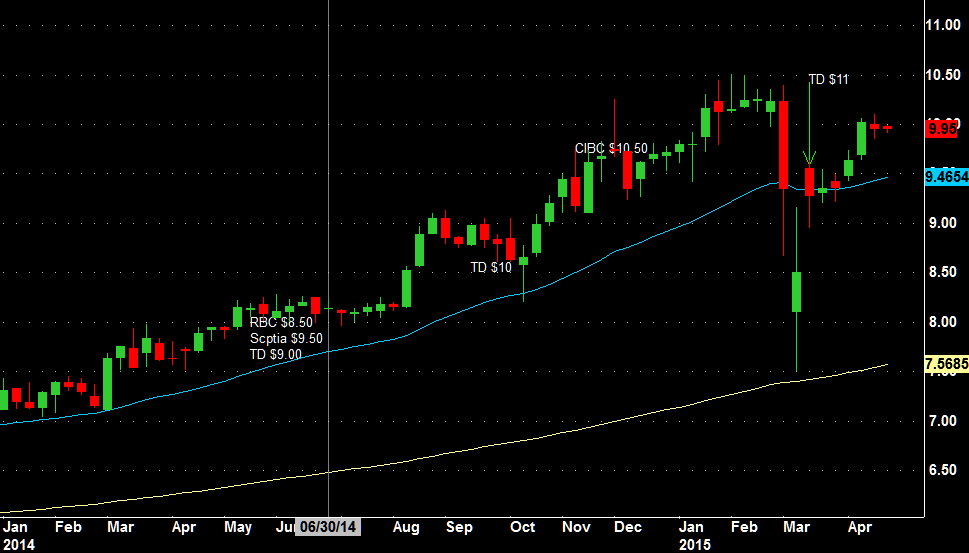Screen dimensions: 969x553
Task: Click the Feb 2014 time axis label
Action: (x=68, y=527)
